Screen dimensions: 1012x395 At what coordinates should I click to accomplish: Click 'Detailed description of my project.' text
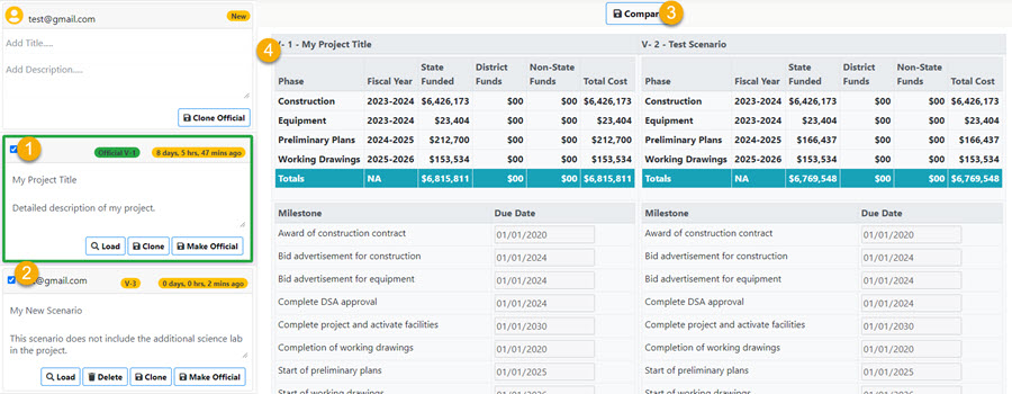84,208
